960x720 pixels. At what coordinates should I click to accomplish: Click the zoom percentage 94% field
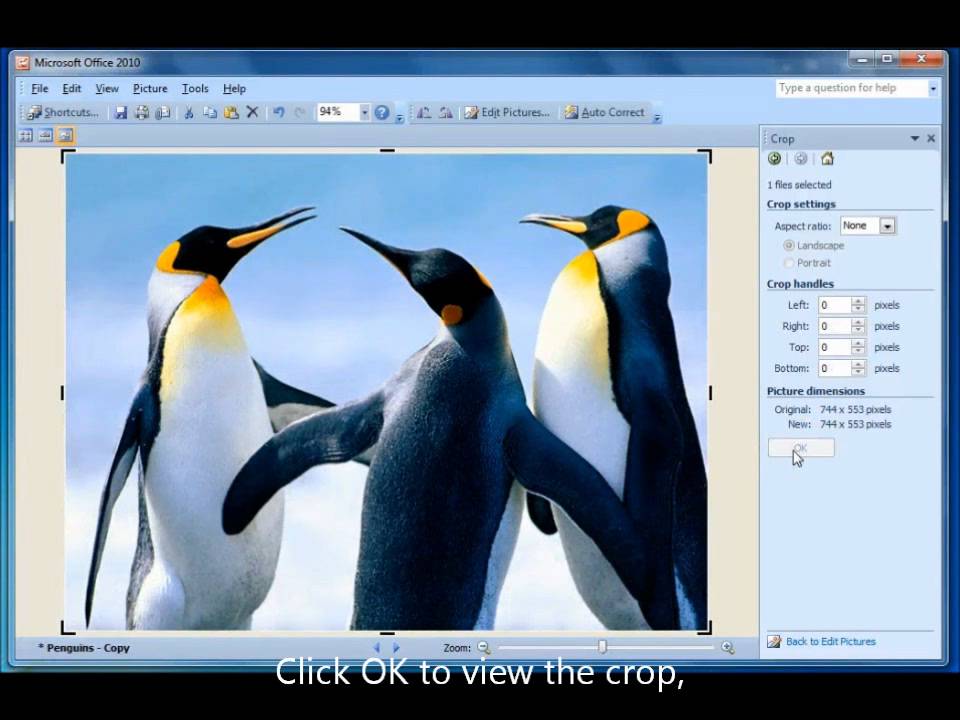coord(338,112)
